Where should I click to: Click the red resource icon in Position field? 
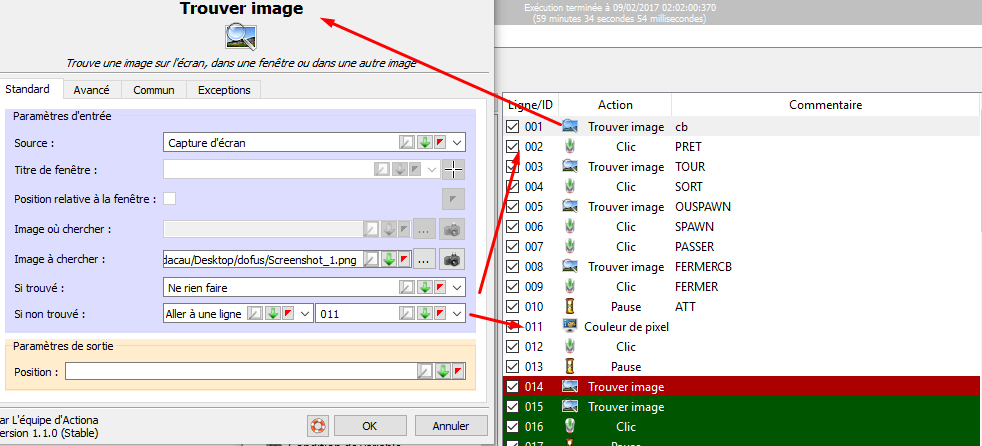click(457, 372)
